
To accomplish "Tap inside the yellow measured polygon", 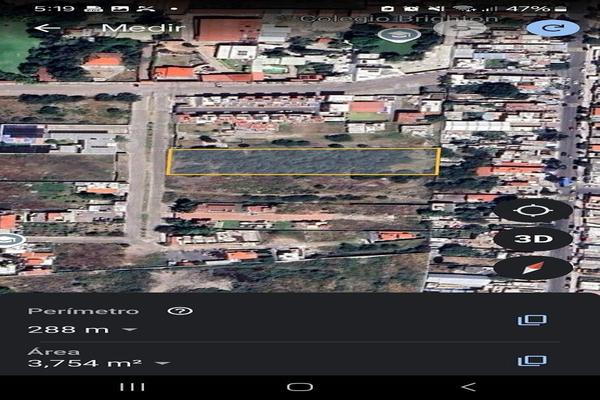I will 303,162.
